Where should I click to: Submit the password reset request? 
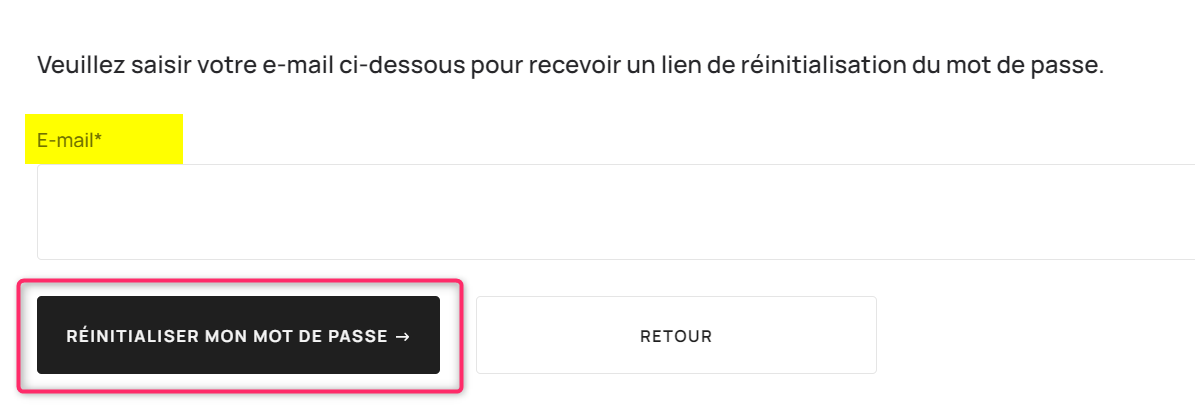tap(239, 336)
